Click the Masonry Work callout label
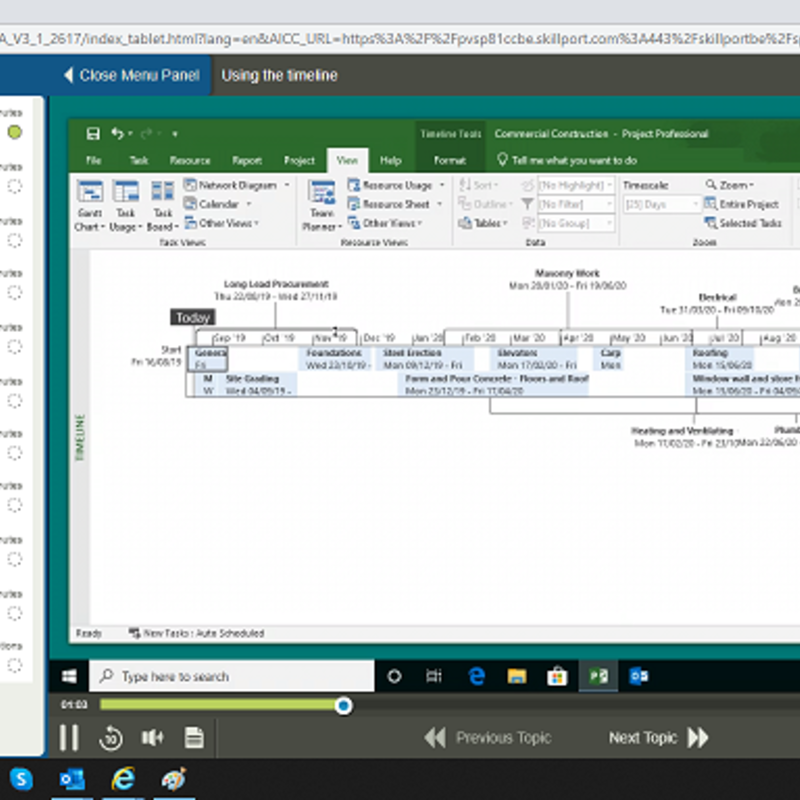 (567, 279)
